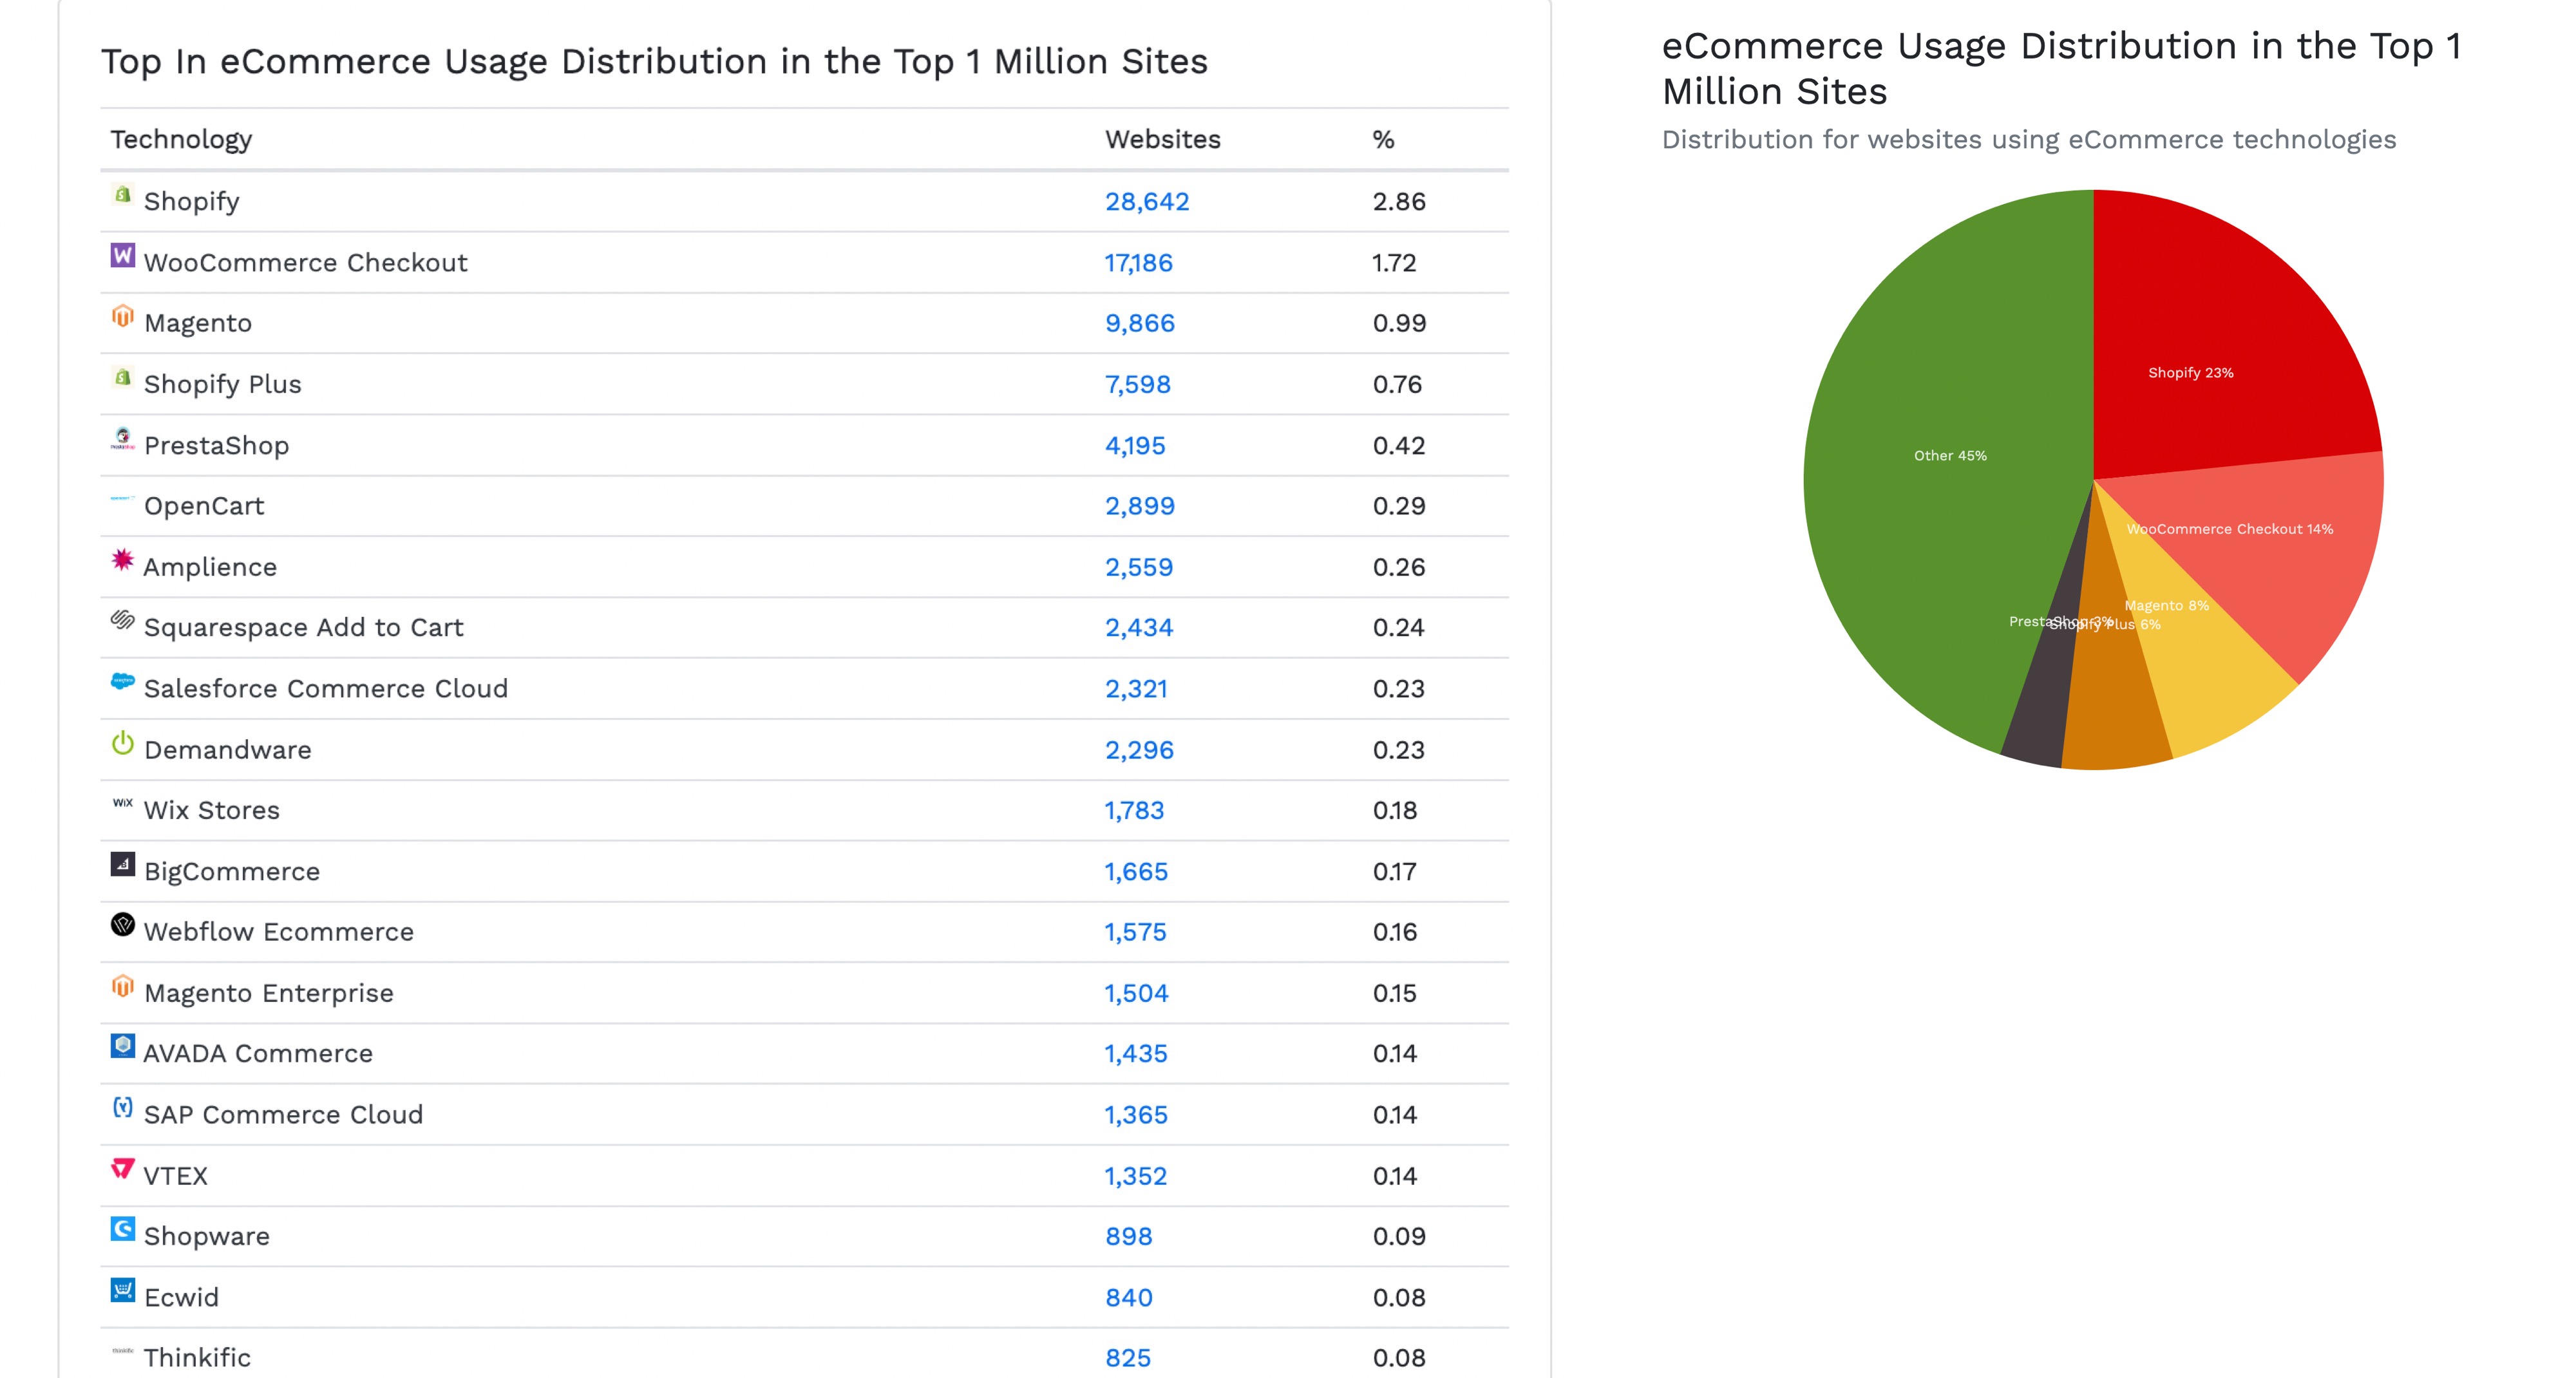Click the PrestaShop logo icon

[x=122, y=438]
